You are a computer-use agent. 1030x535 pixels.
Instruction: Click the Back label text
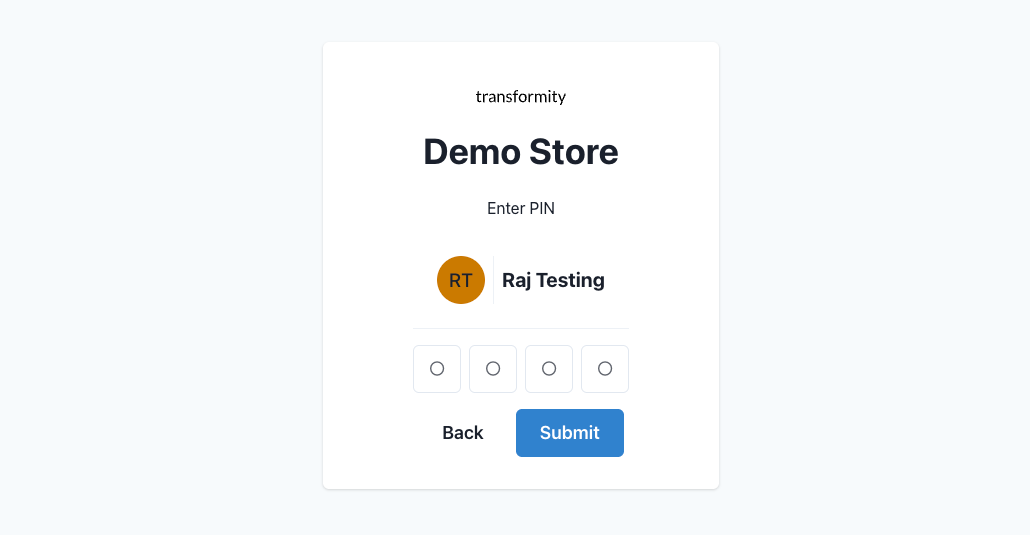tap(463, 433)
